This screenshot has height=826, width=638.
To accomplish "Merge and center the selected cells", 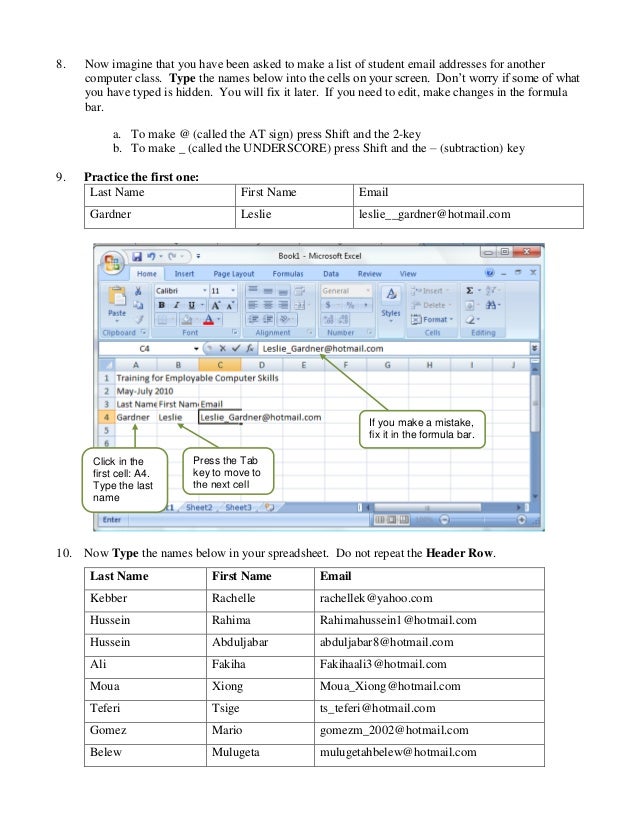I will 299,305.
